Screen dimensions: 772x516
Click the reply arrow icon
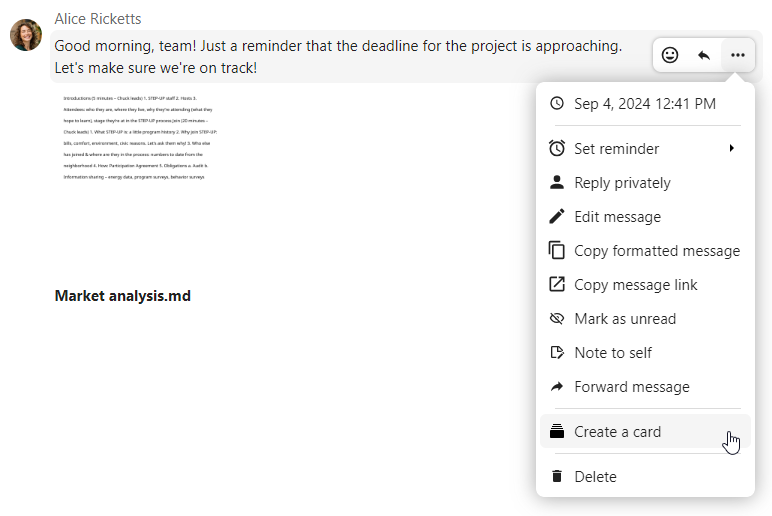(704, 55)
